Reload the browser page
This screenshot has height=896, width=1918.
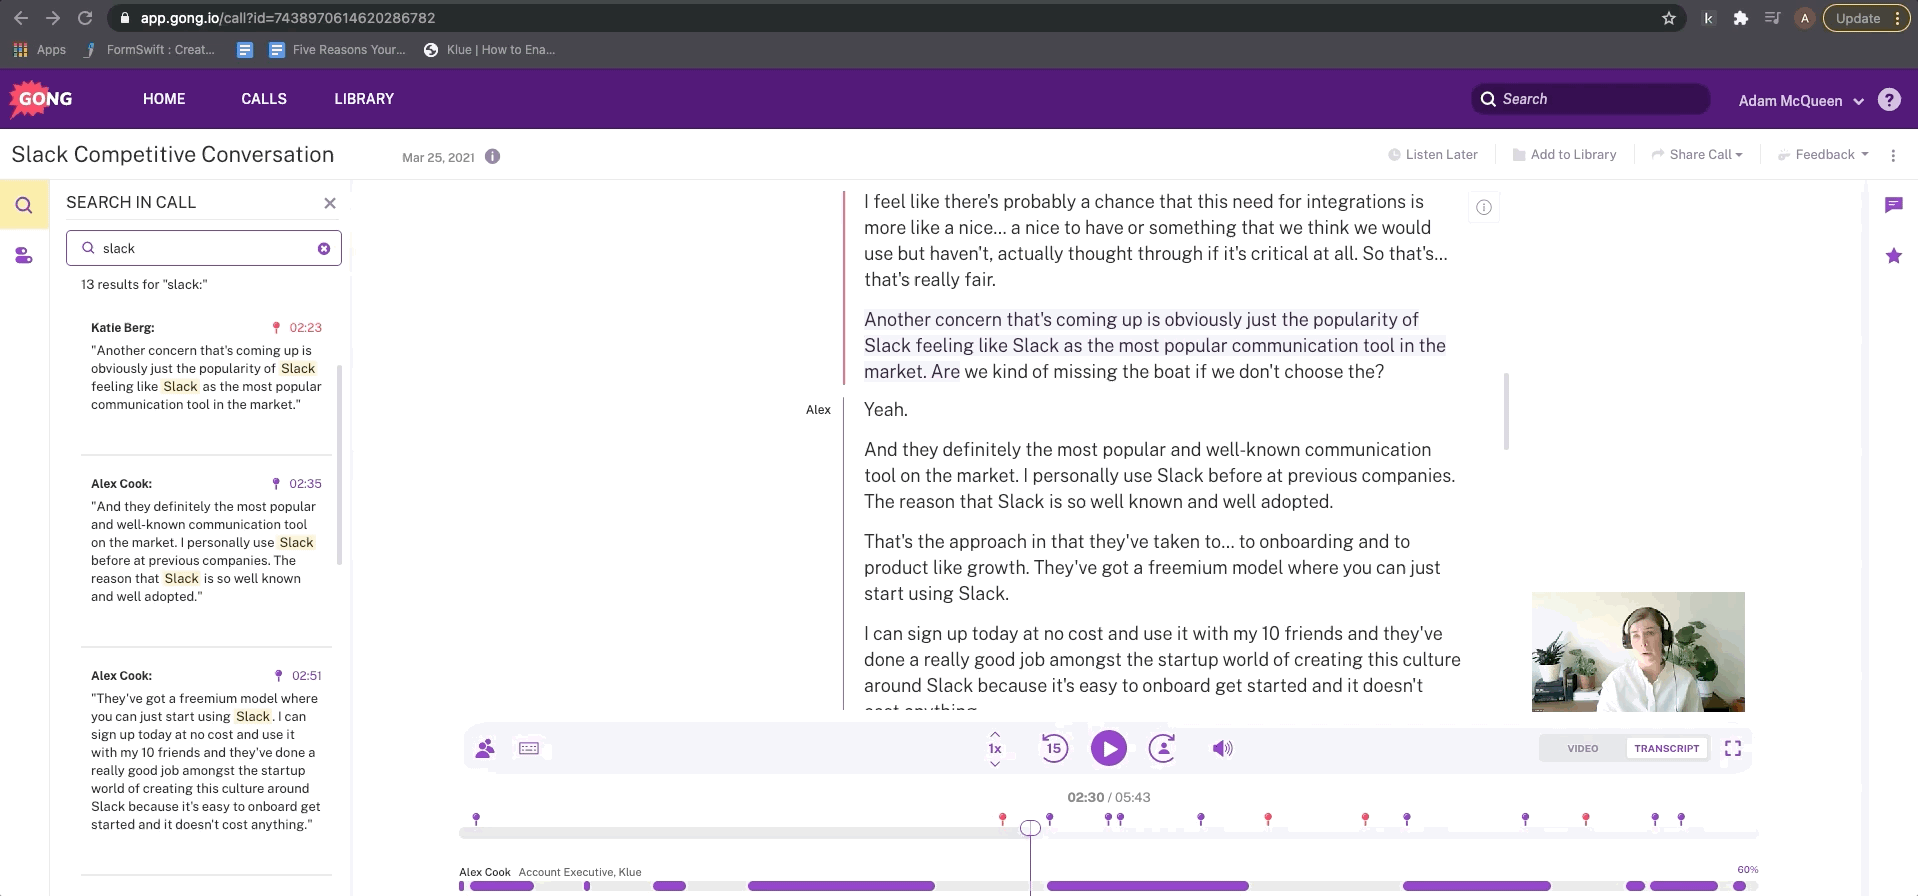pyautogui.click(x=85, y=18)
